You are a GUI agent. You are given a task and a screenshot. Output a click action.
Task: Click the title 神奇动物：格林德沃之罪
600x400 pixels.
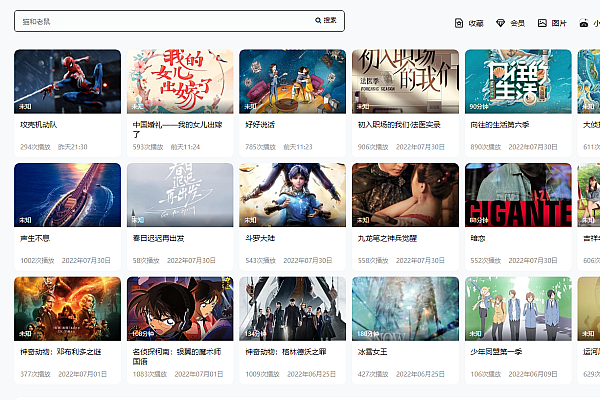tap(286, 352)
